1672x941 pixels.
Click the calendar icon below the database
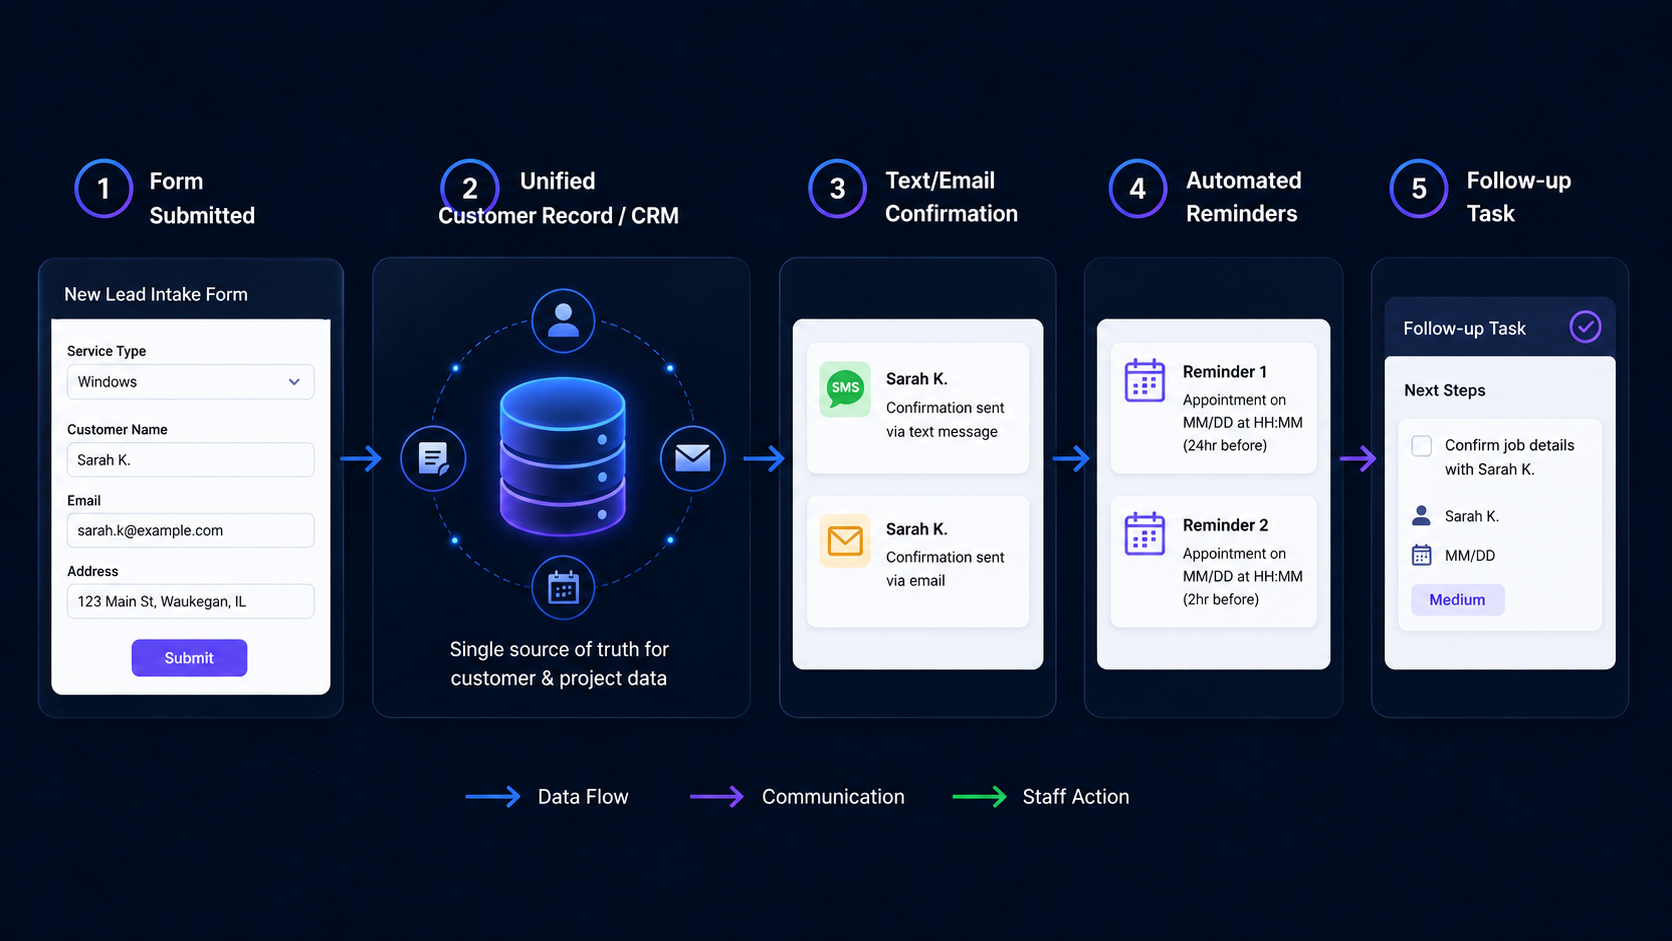(x=563, y=588)
